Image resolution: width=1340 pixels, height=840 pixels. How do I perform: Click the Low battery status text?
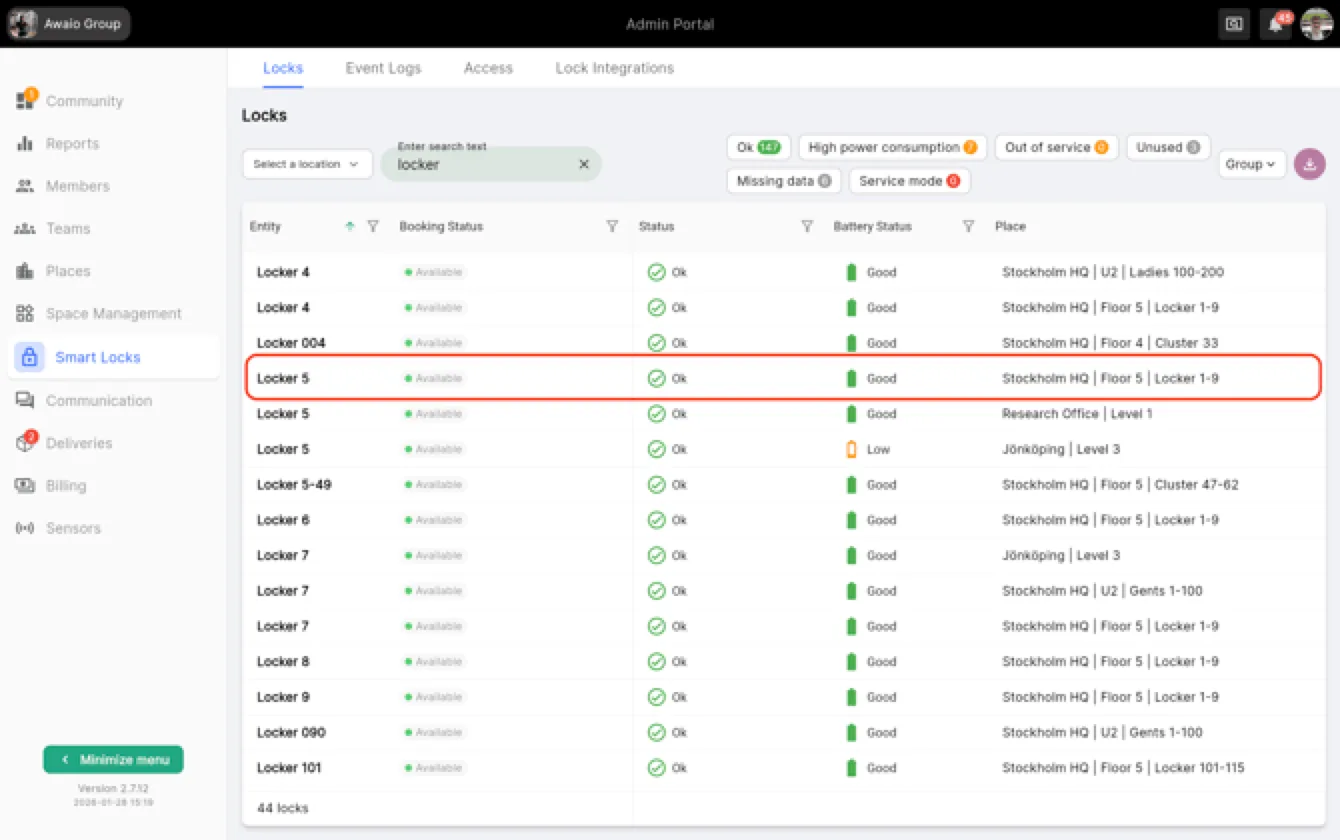(x=878, y=449)
